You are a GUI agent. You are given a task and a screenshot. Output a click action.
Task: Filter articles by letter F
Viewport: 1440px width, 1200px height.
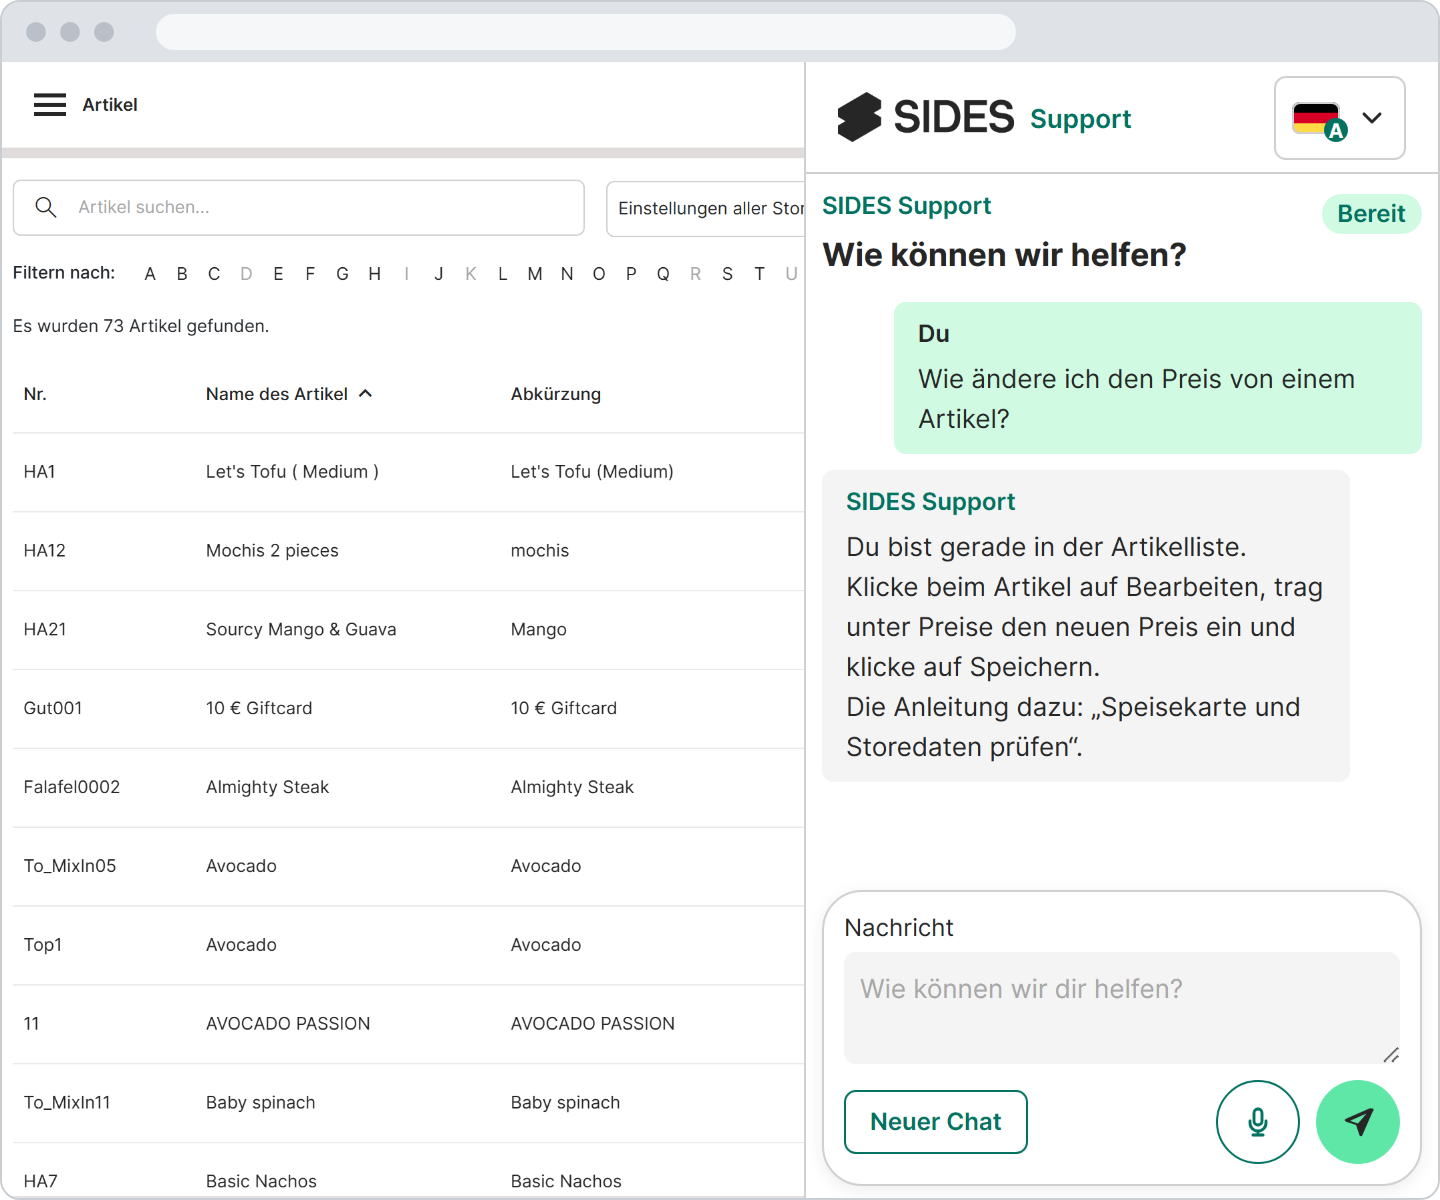coord(310,274)
